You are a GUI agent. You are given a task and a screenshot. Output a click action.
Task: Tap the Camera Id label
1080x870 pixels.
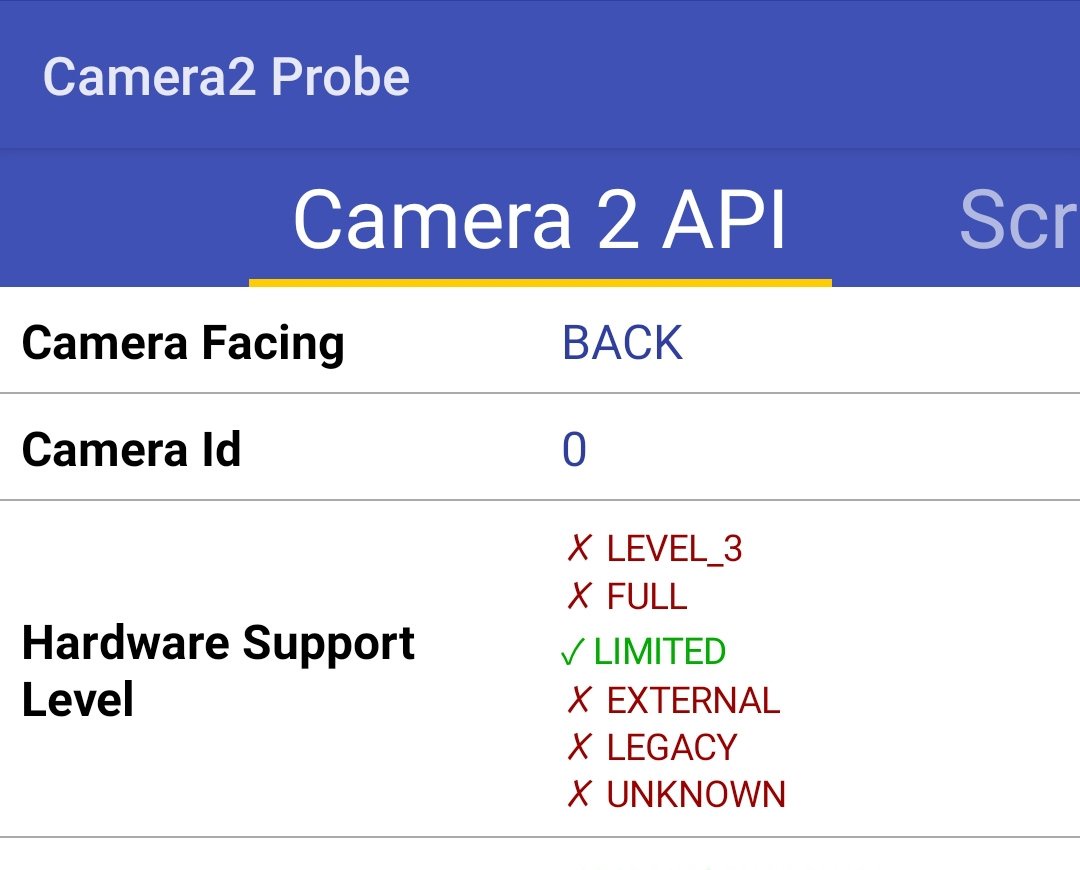point(131,449)
